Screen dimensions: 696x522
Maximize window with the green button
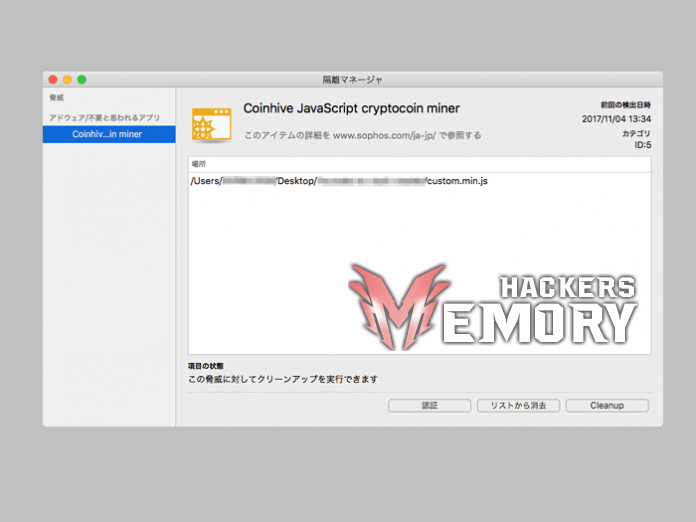pos(82,79)
